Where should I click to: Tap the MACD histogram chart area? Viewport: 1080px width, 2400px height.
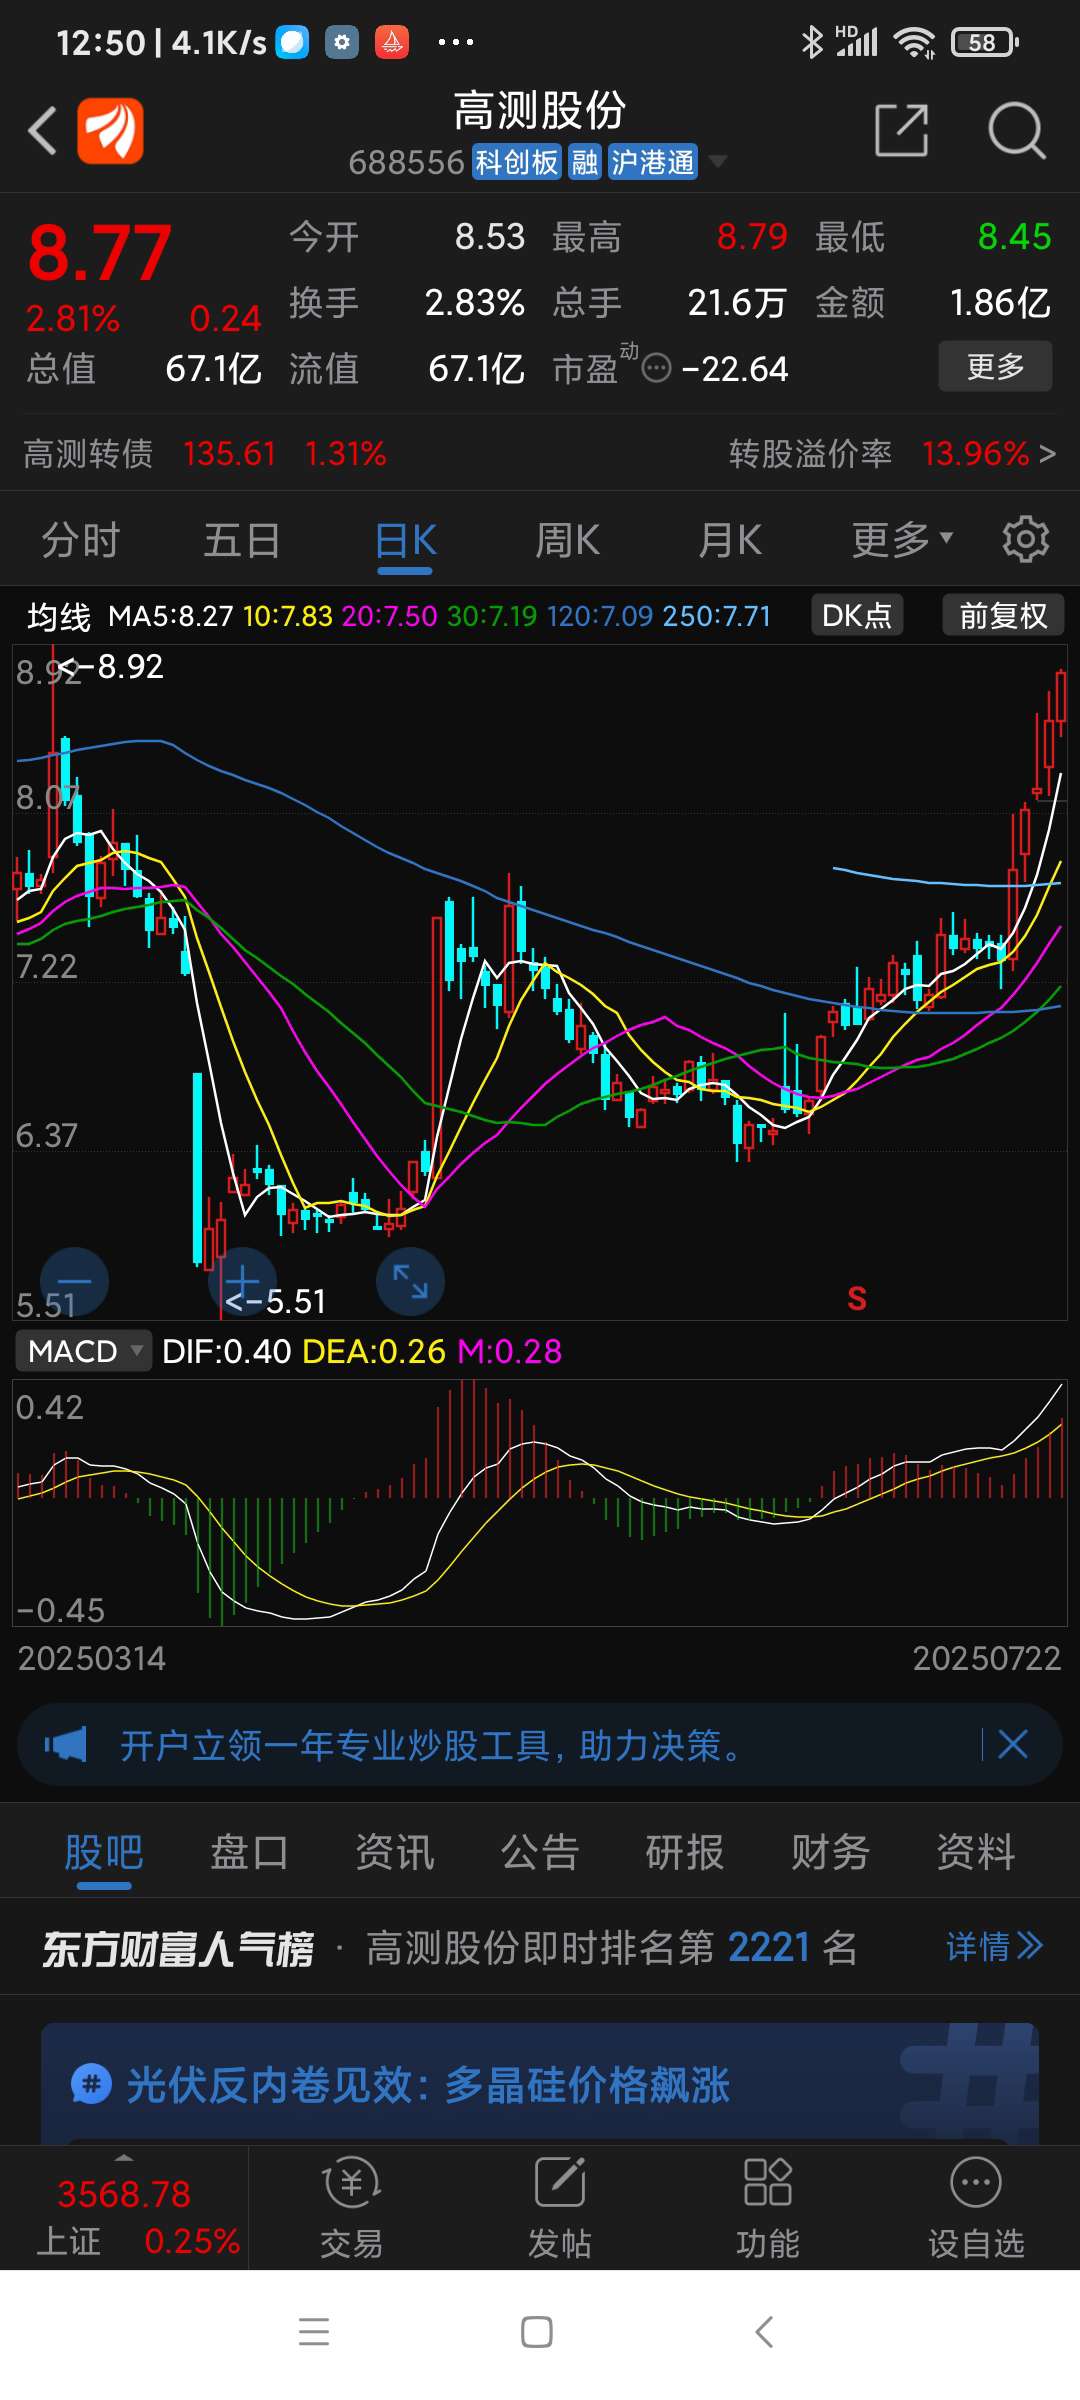[540, 1502]
